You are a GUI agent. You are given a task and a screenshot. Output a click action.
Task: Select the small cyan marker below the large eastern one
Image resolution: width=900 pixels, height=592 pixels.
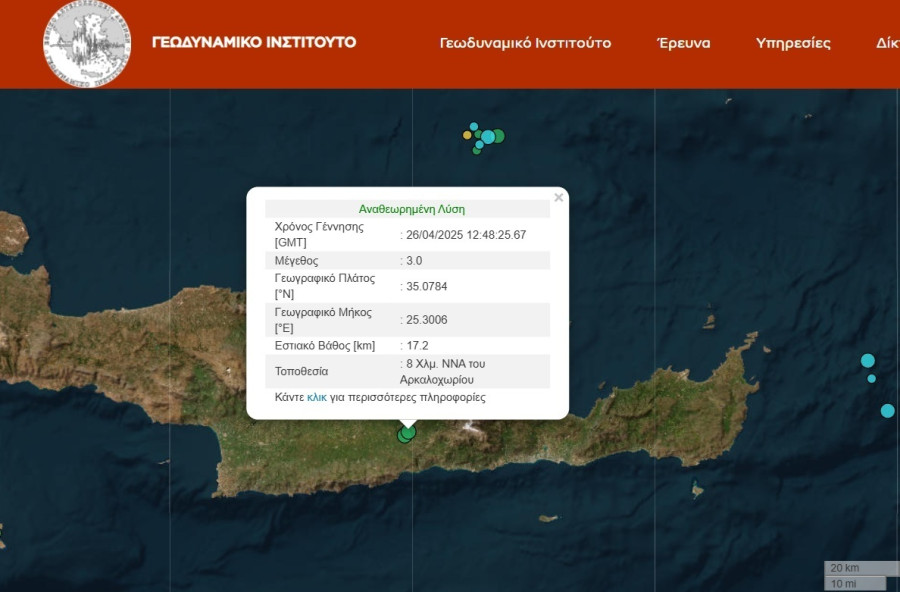[x=871, y=379]
